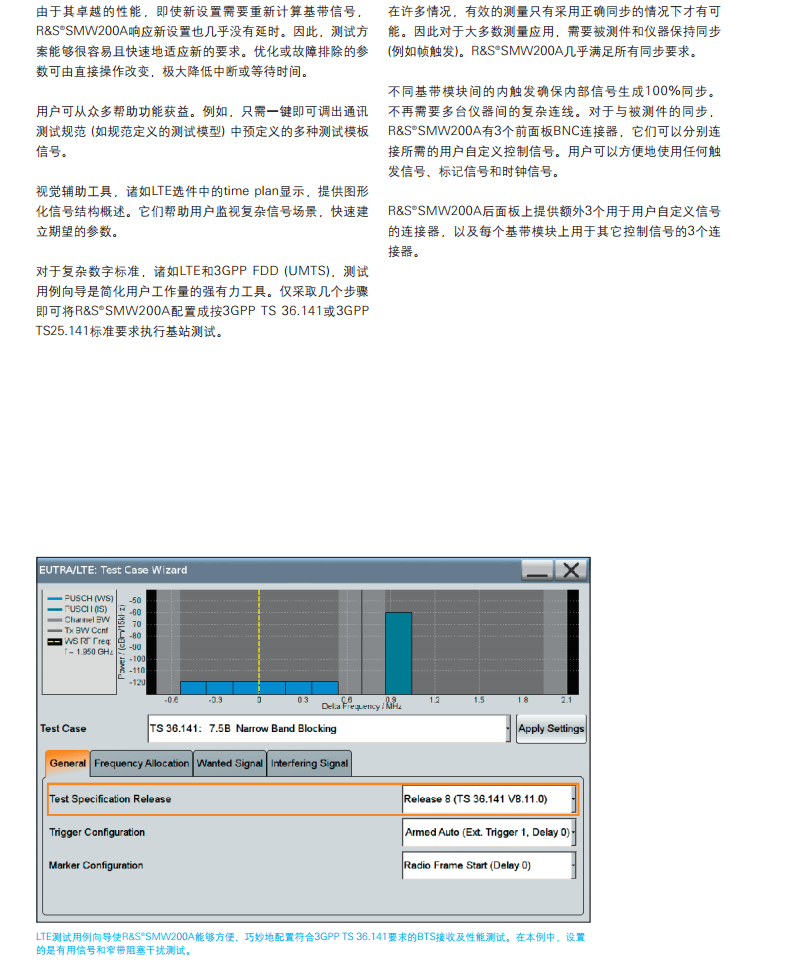Open the Test Case dropdown
The height and width of the screenshot is (967, 788).
[x=508, y=728]
